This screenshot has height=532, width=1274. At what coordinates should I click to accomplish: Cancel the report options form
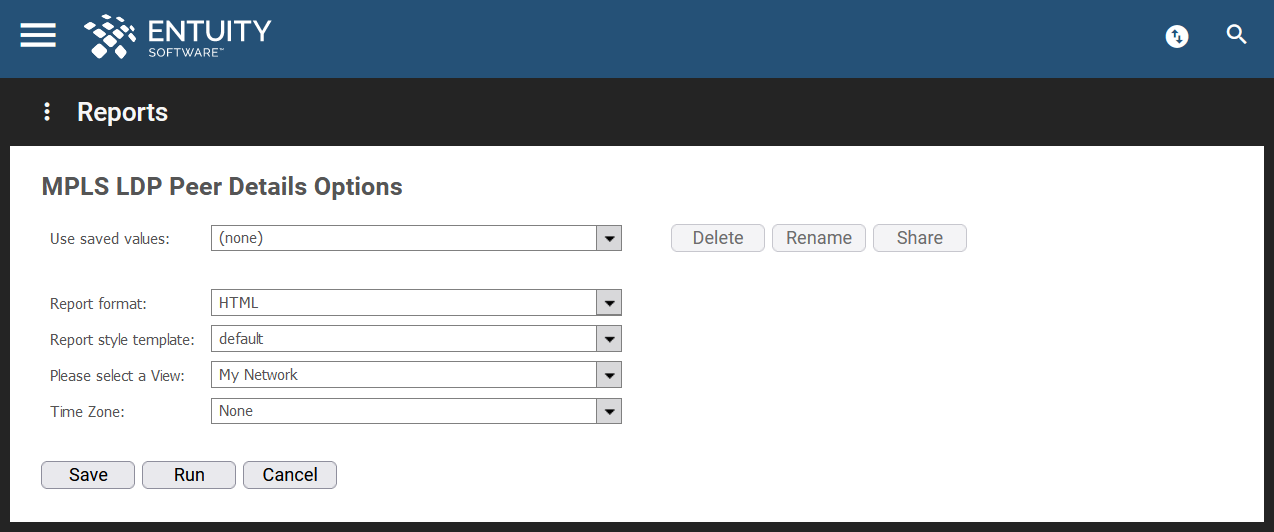[x=290, y=475]
